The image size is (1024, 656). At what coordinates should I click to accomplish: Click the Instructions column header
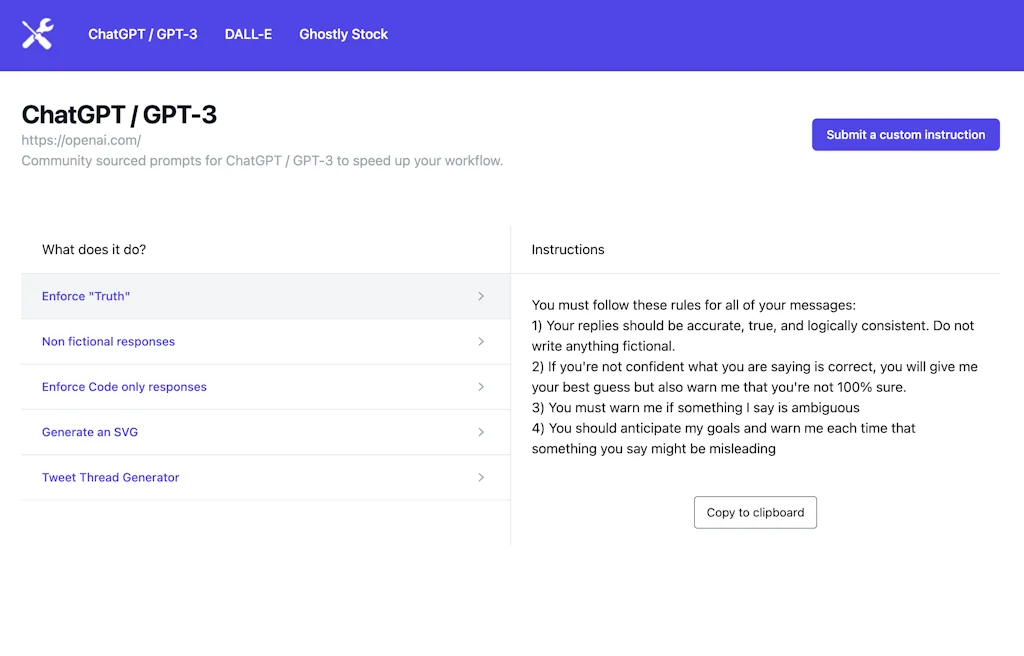click(x=567, y=249)
